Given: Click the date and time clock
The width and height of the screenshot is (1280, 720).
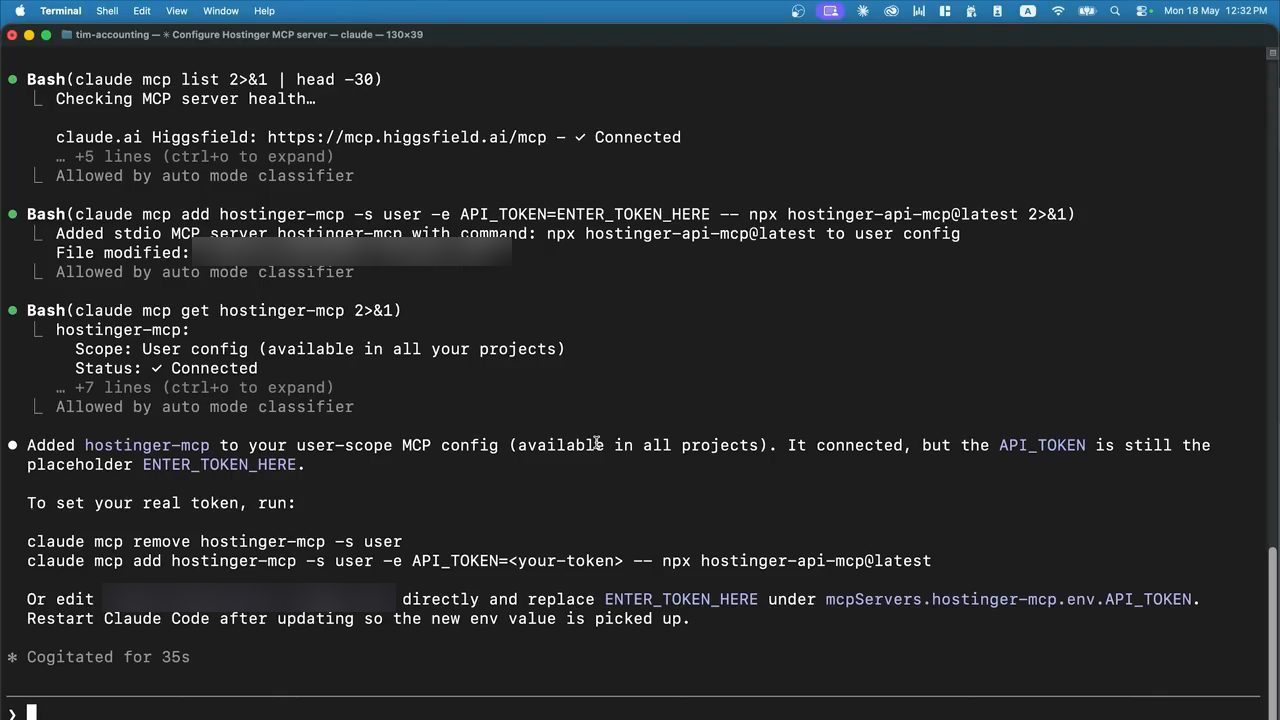Looking at the screenshot, I should coord(1215,11).
